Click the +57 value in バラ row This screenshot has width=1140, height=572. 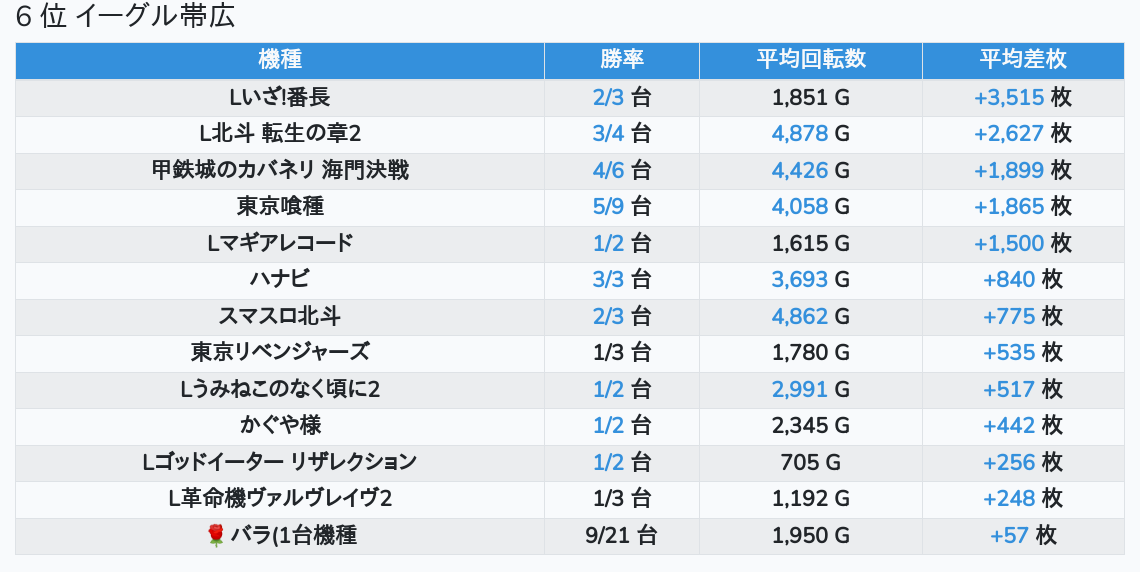coord(1010,536)
